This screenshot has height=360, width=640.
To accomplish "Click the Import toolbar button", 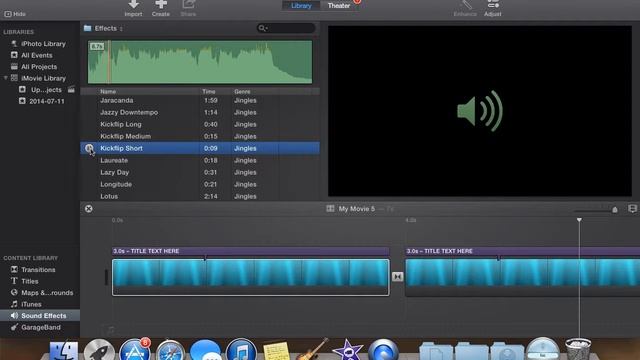I will tap(133, 9).
